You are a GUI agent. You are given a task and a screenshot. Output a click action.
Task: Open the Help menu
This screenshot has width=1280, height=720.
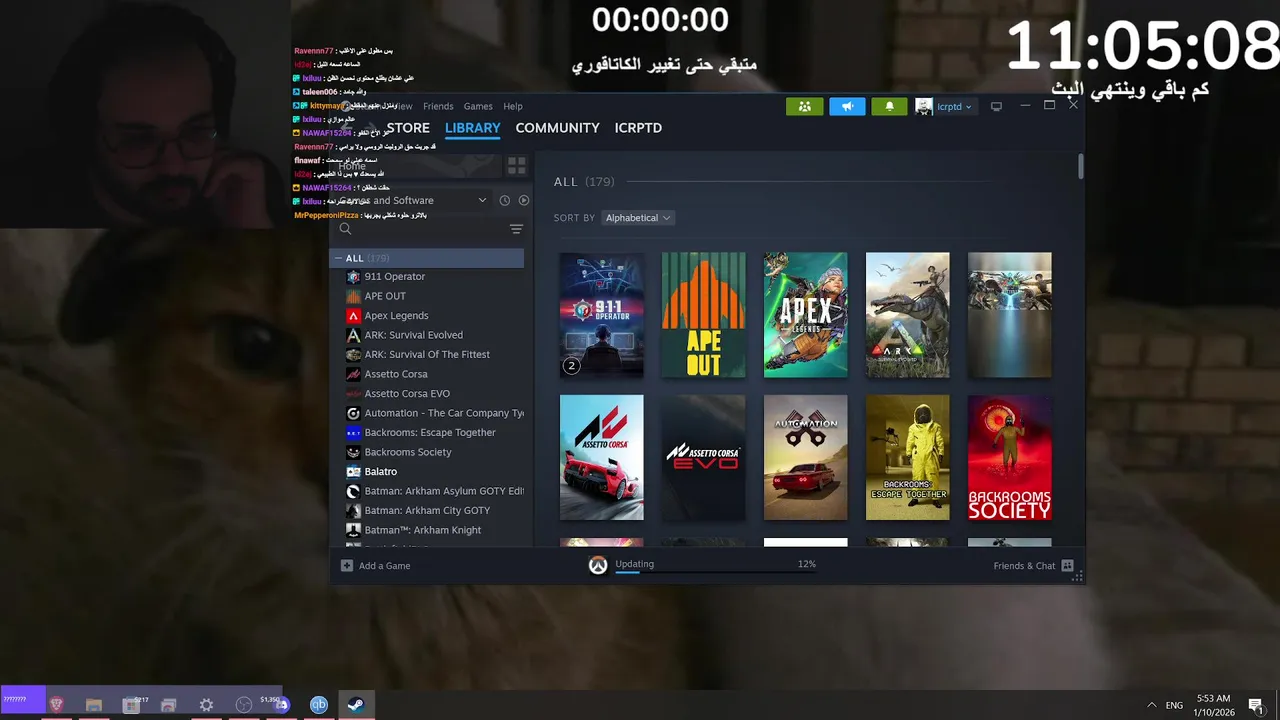pyautogui.click(x=513, y=106)
